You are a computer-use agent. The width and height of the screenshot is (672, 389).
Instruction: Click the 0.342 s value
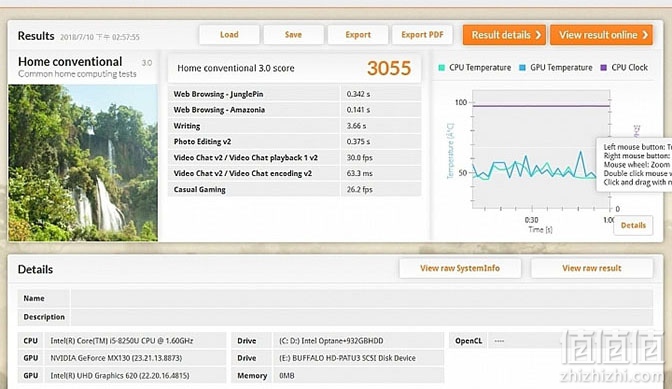coord(358,94)
